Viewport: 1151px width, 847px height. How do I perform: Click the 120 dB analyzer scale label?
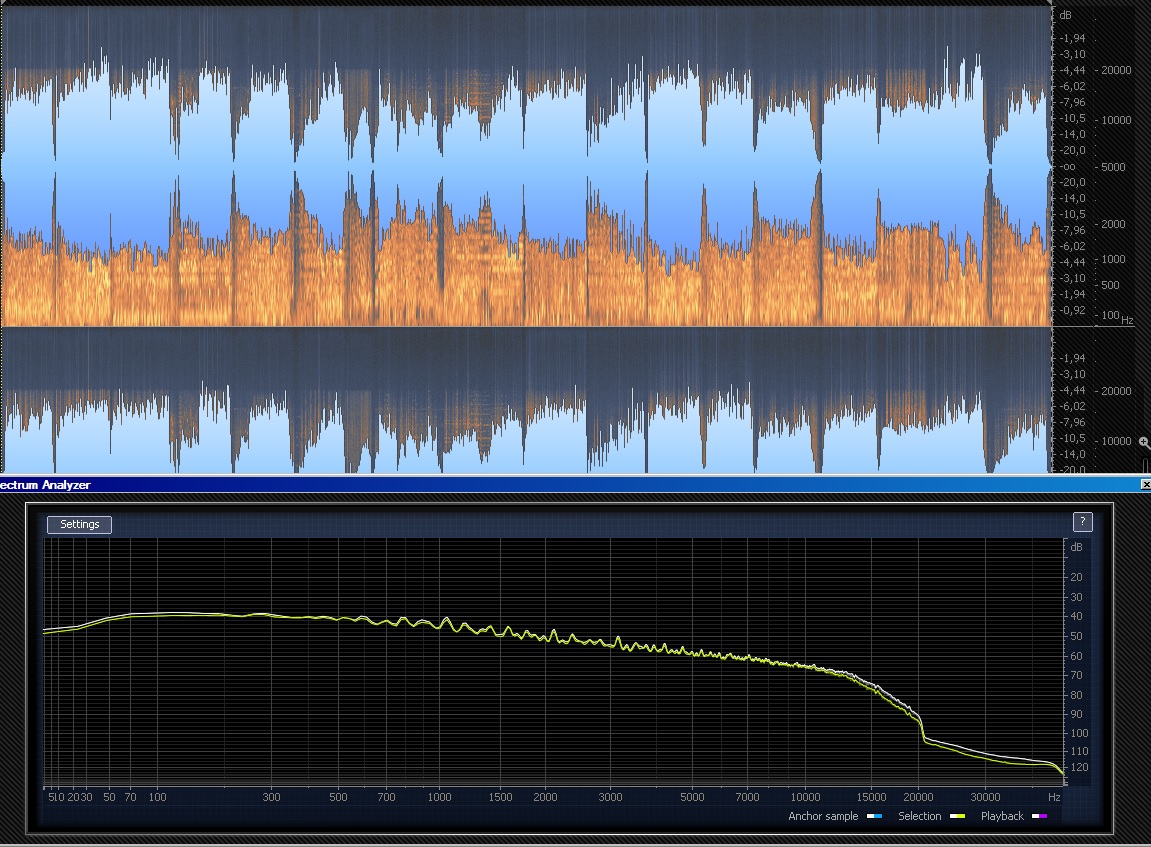[x=1079, y=767]
